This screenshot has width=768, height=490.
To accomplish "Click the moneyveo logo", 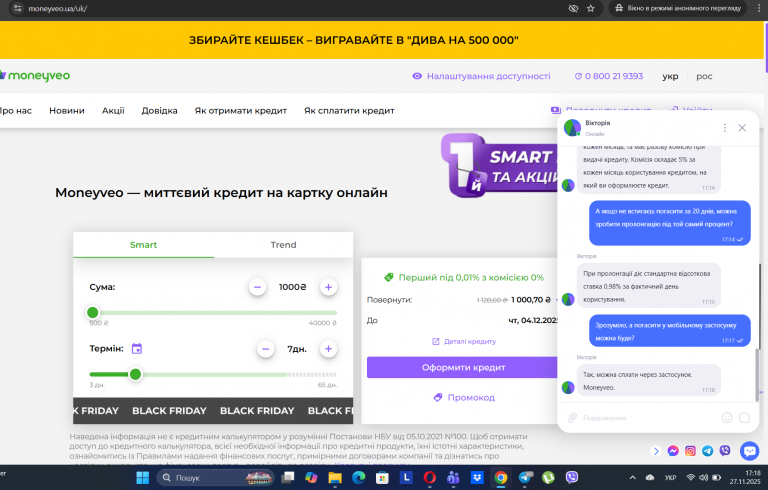I will pyautogui.click(x=35, y=75).
